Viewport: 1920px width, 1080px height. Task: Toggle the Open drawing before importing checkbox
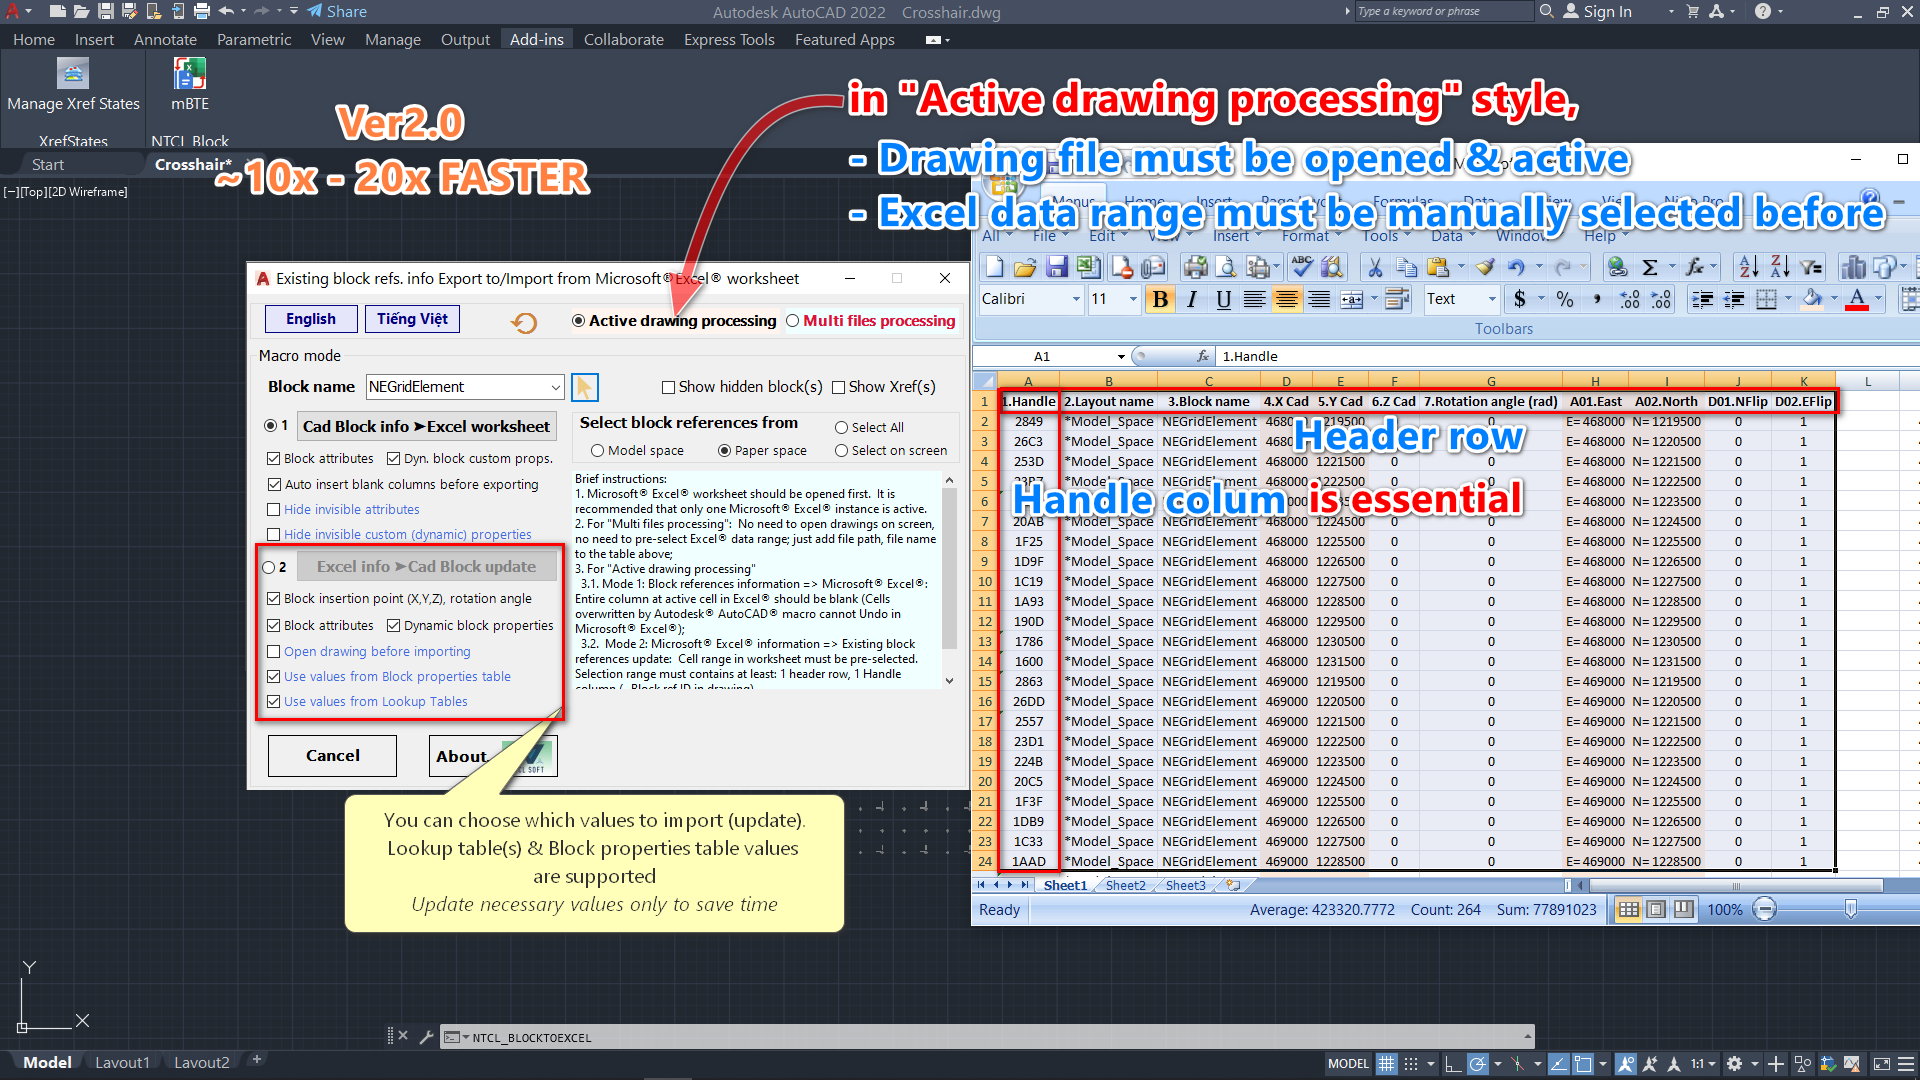coord(274,652)
